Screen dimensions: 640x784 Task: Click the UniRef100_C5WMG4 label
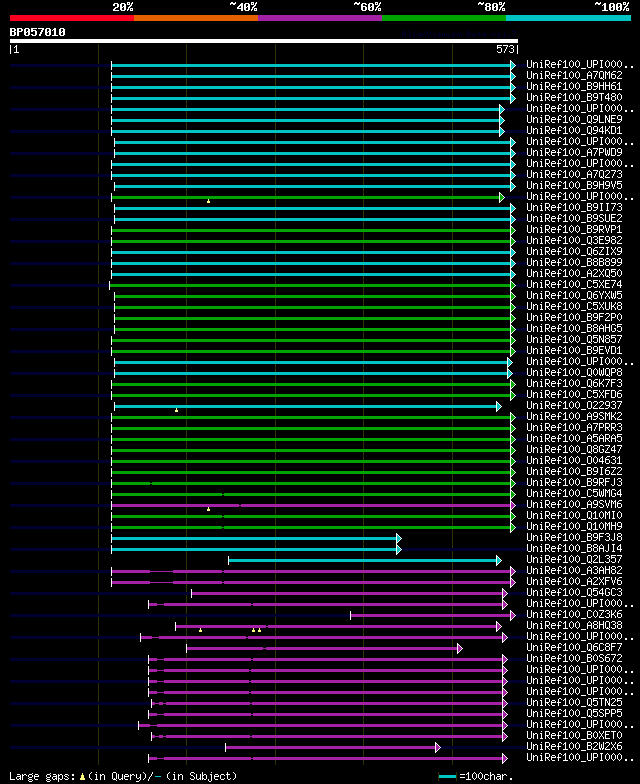click(x=574, y=494)
